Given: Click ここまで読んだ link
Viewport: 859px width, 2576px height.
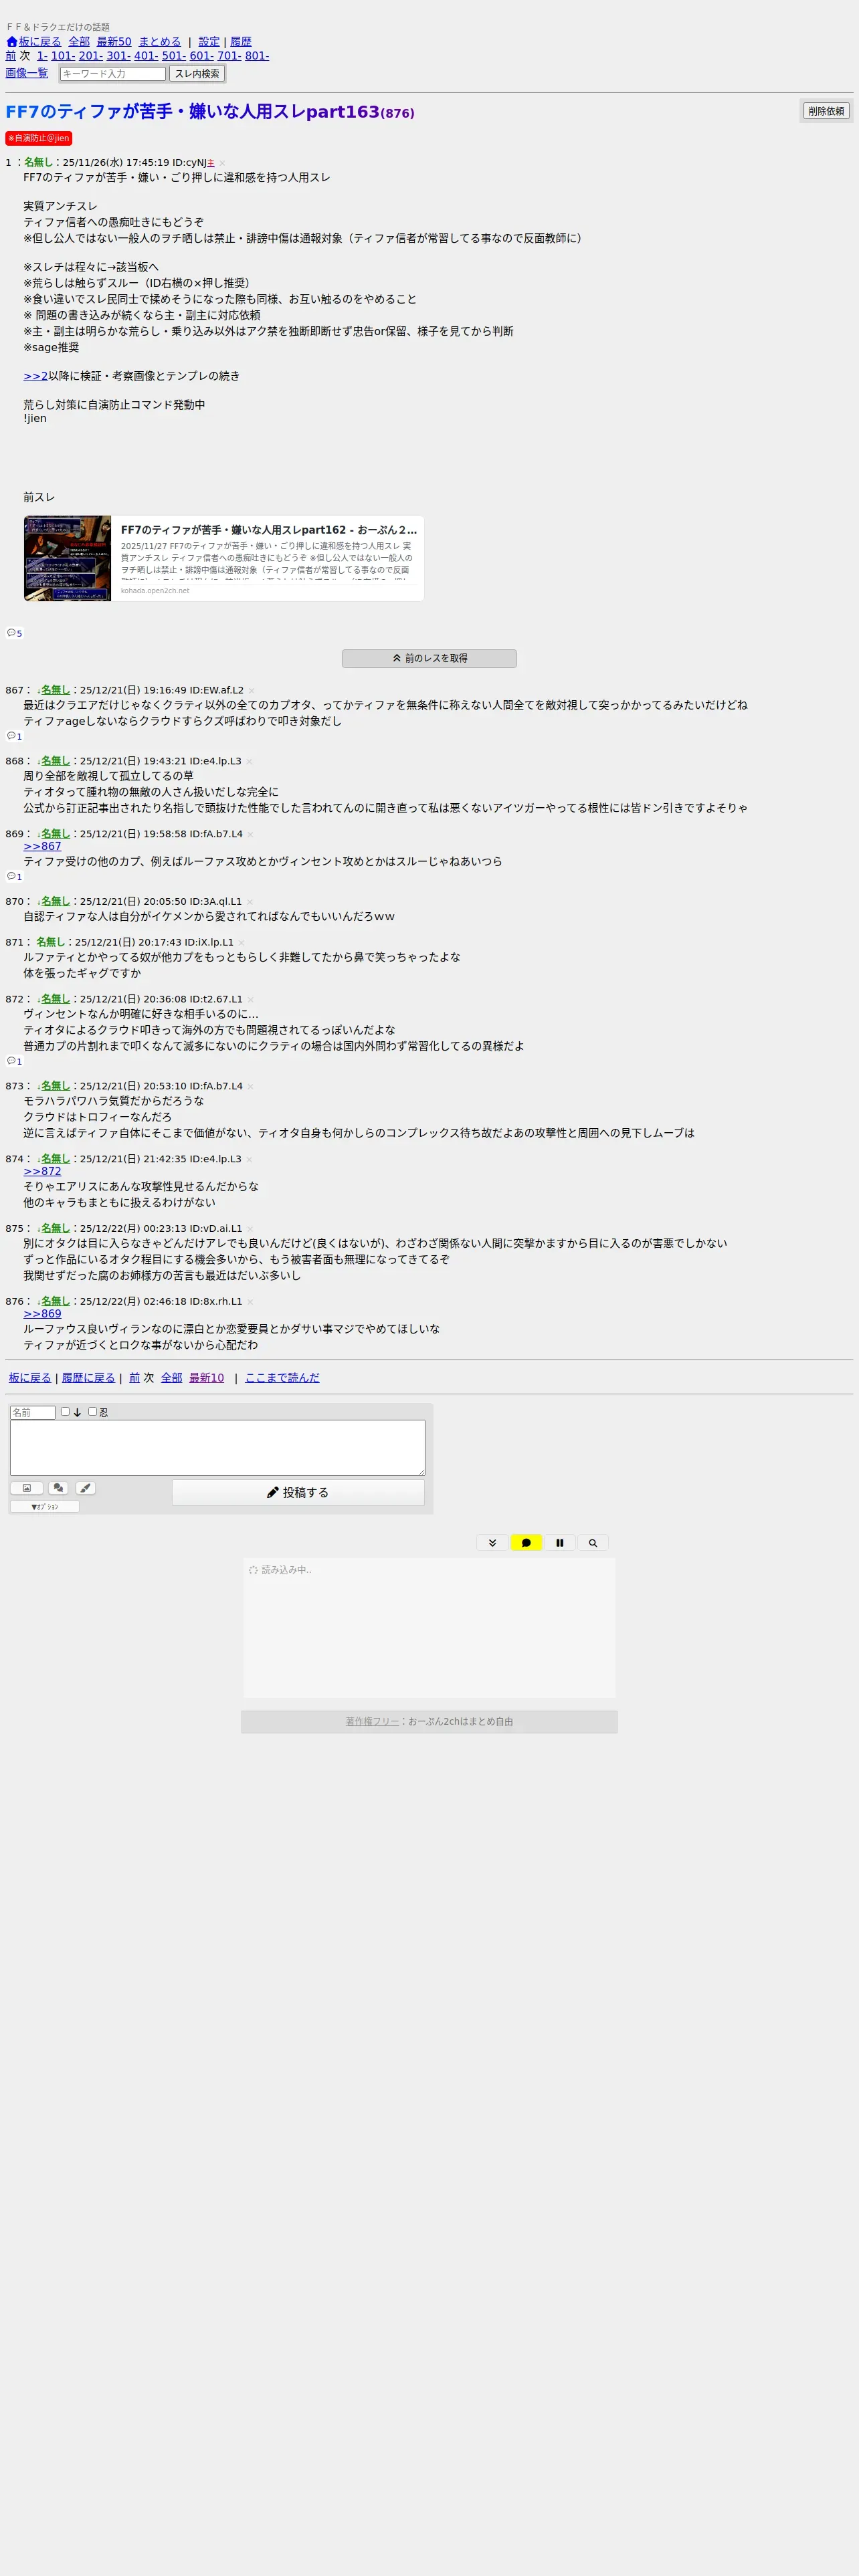Looking at the screenshot, I should pos(282,1378).
